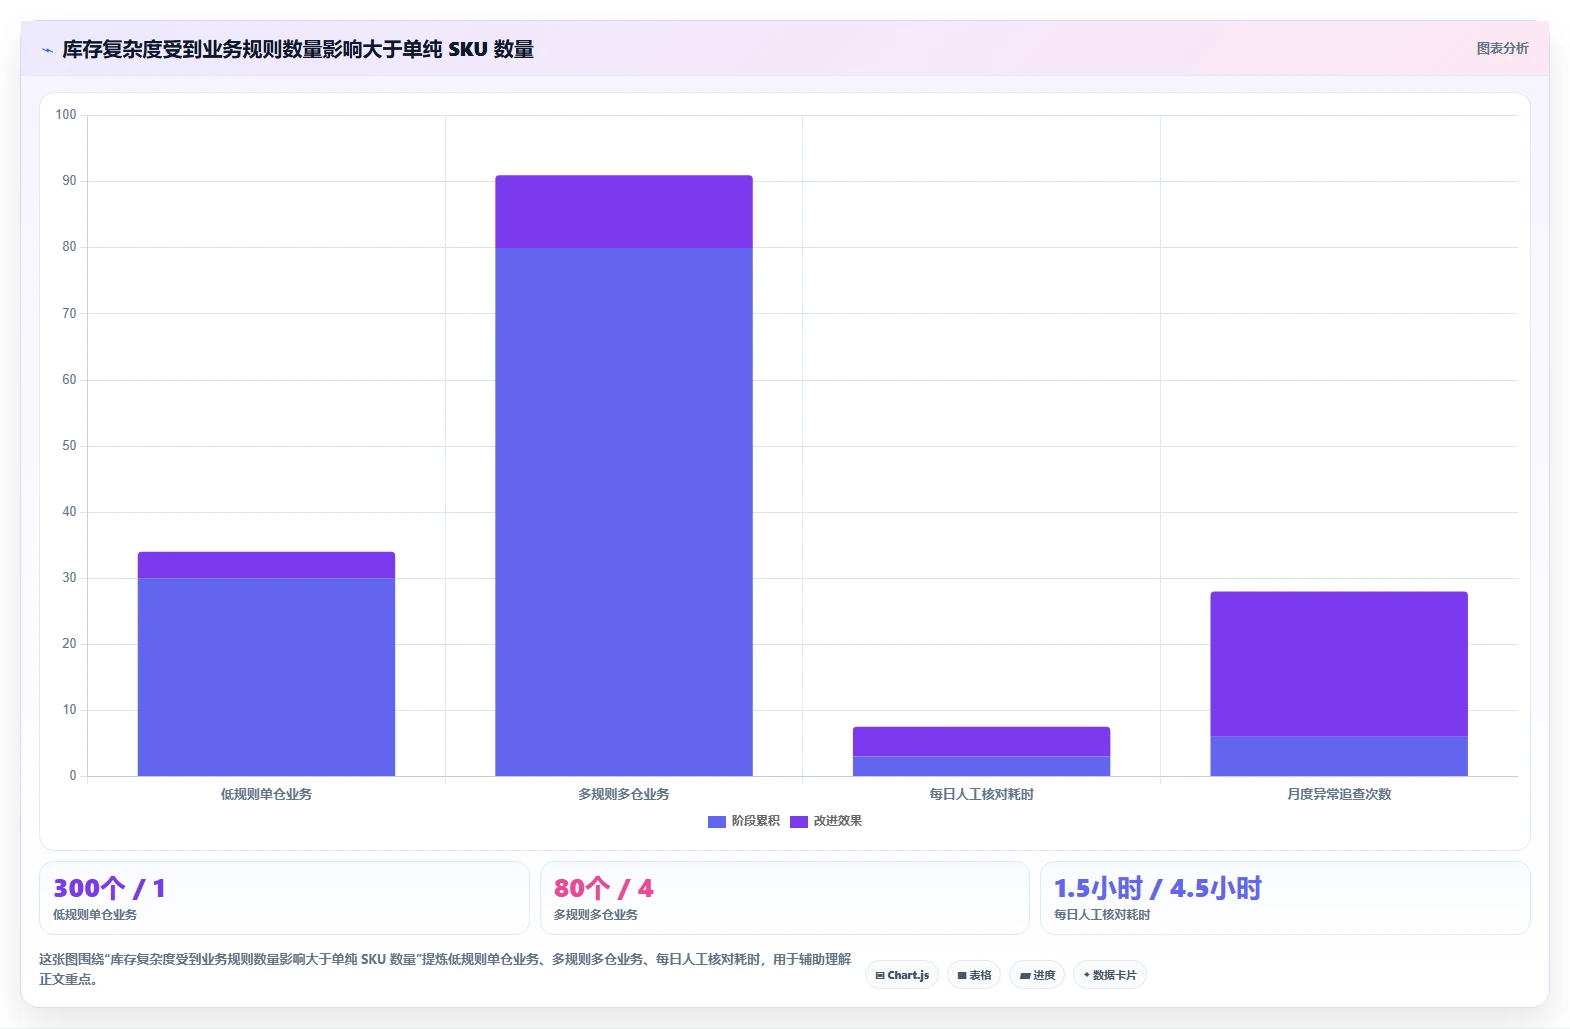Screen dimensions: 1570x1029
Task: Click the 300个 / 1 stat value
Action: coord(109,888)
